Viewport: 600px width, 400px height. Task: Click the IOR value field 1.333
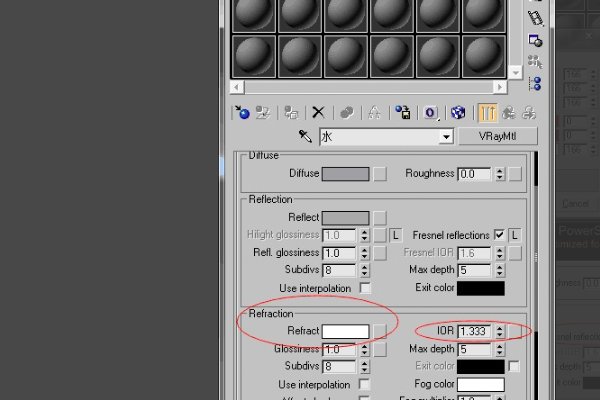[x=474, y=331]
